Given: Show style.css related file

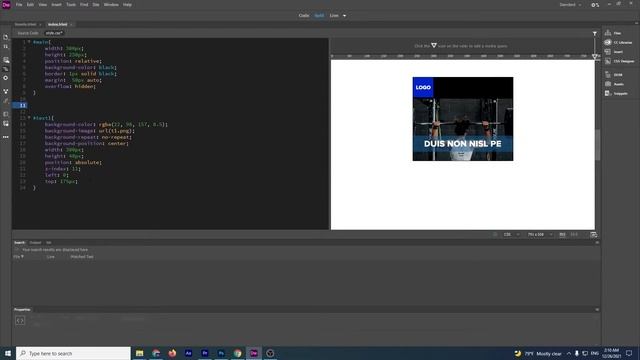Looking at the screenshot, I should [x=54, y=33].
